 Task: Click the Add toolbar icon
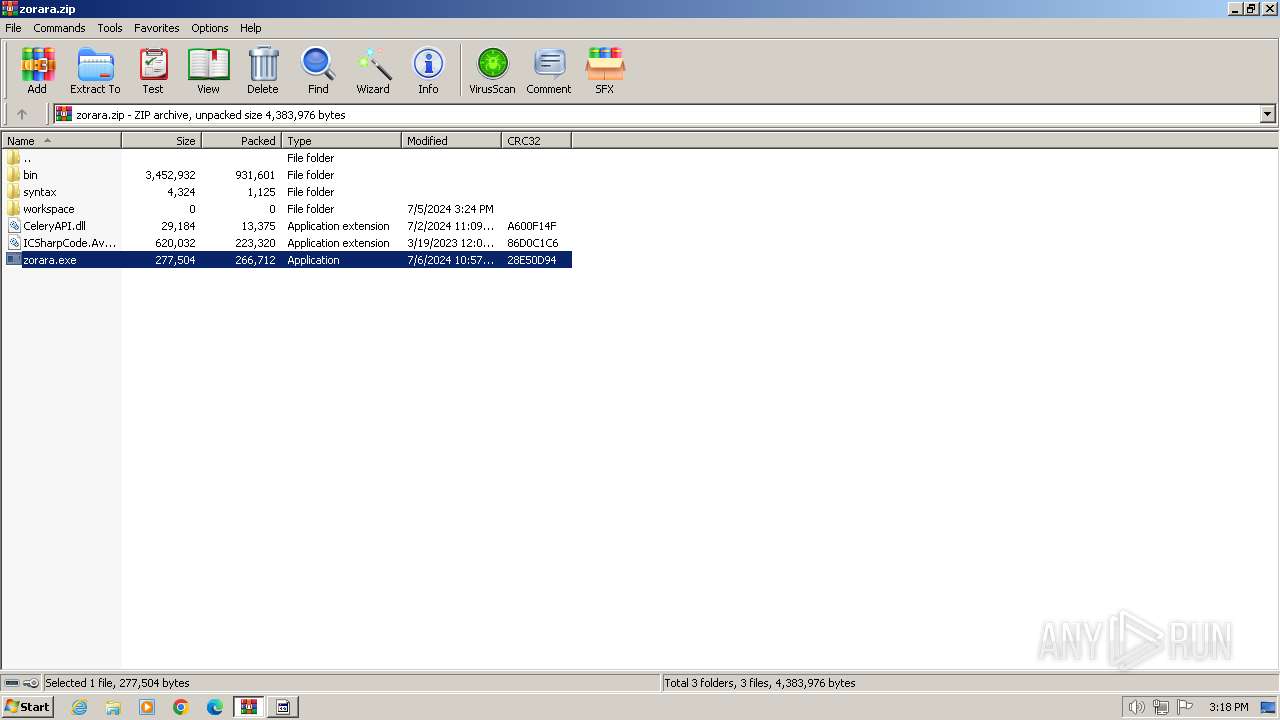[x=37, y=71]
